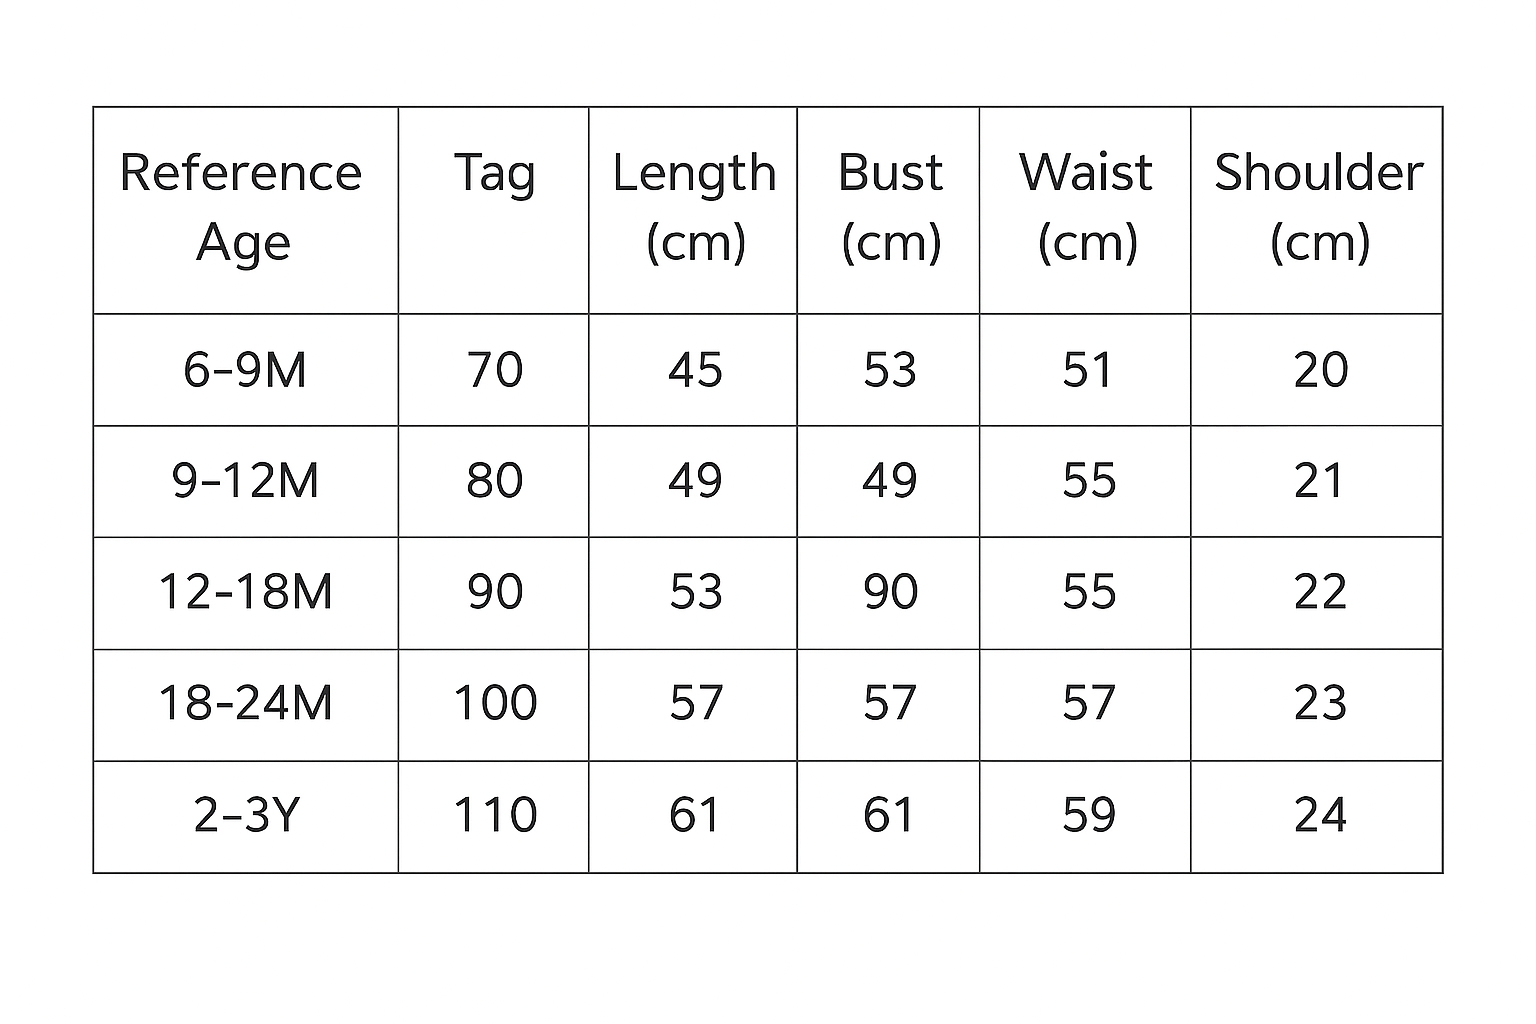This screenshot has height=1024, width=1536.
Task: Click the Reference Age header cell
Action: coord(241,207)
